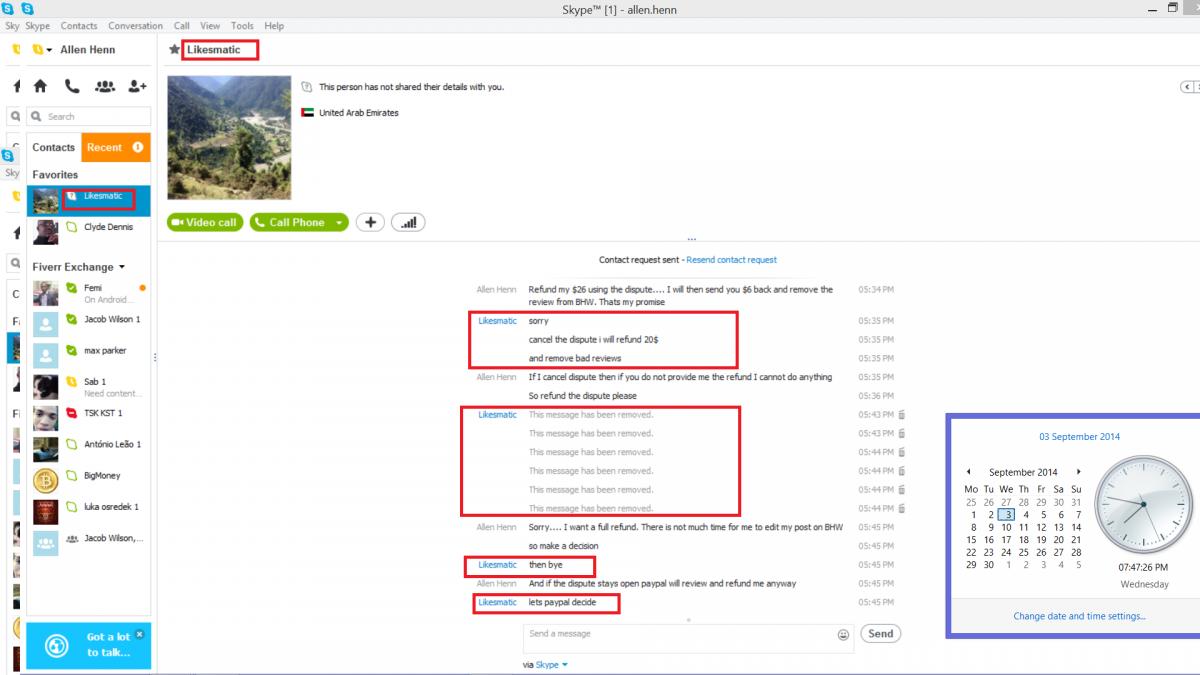Switch to the Contacts tab
The width and height of the screenshot is (1200, 675).
point(54,147)
